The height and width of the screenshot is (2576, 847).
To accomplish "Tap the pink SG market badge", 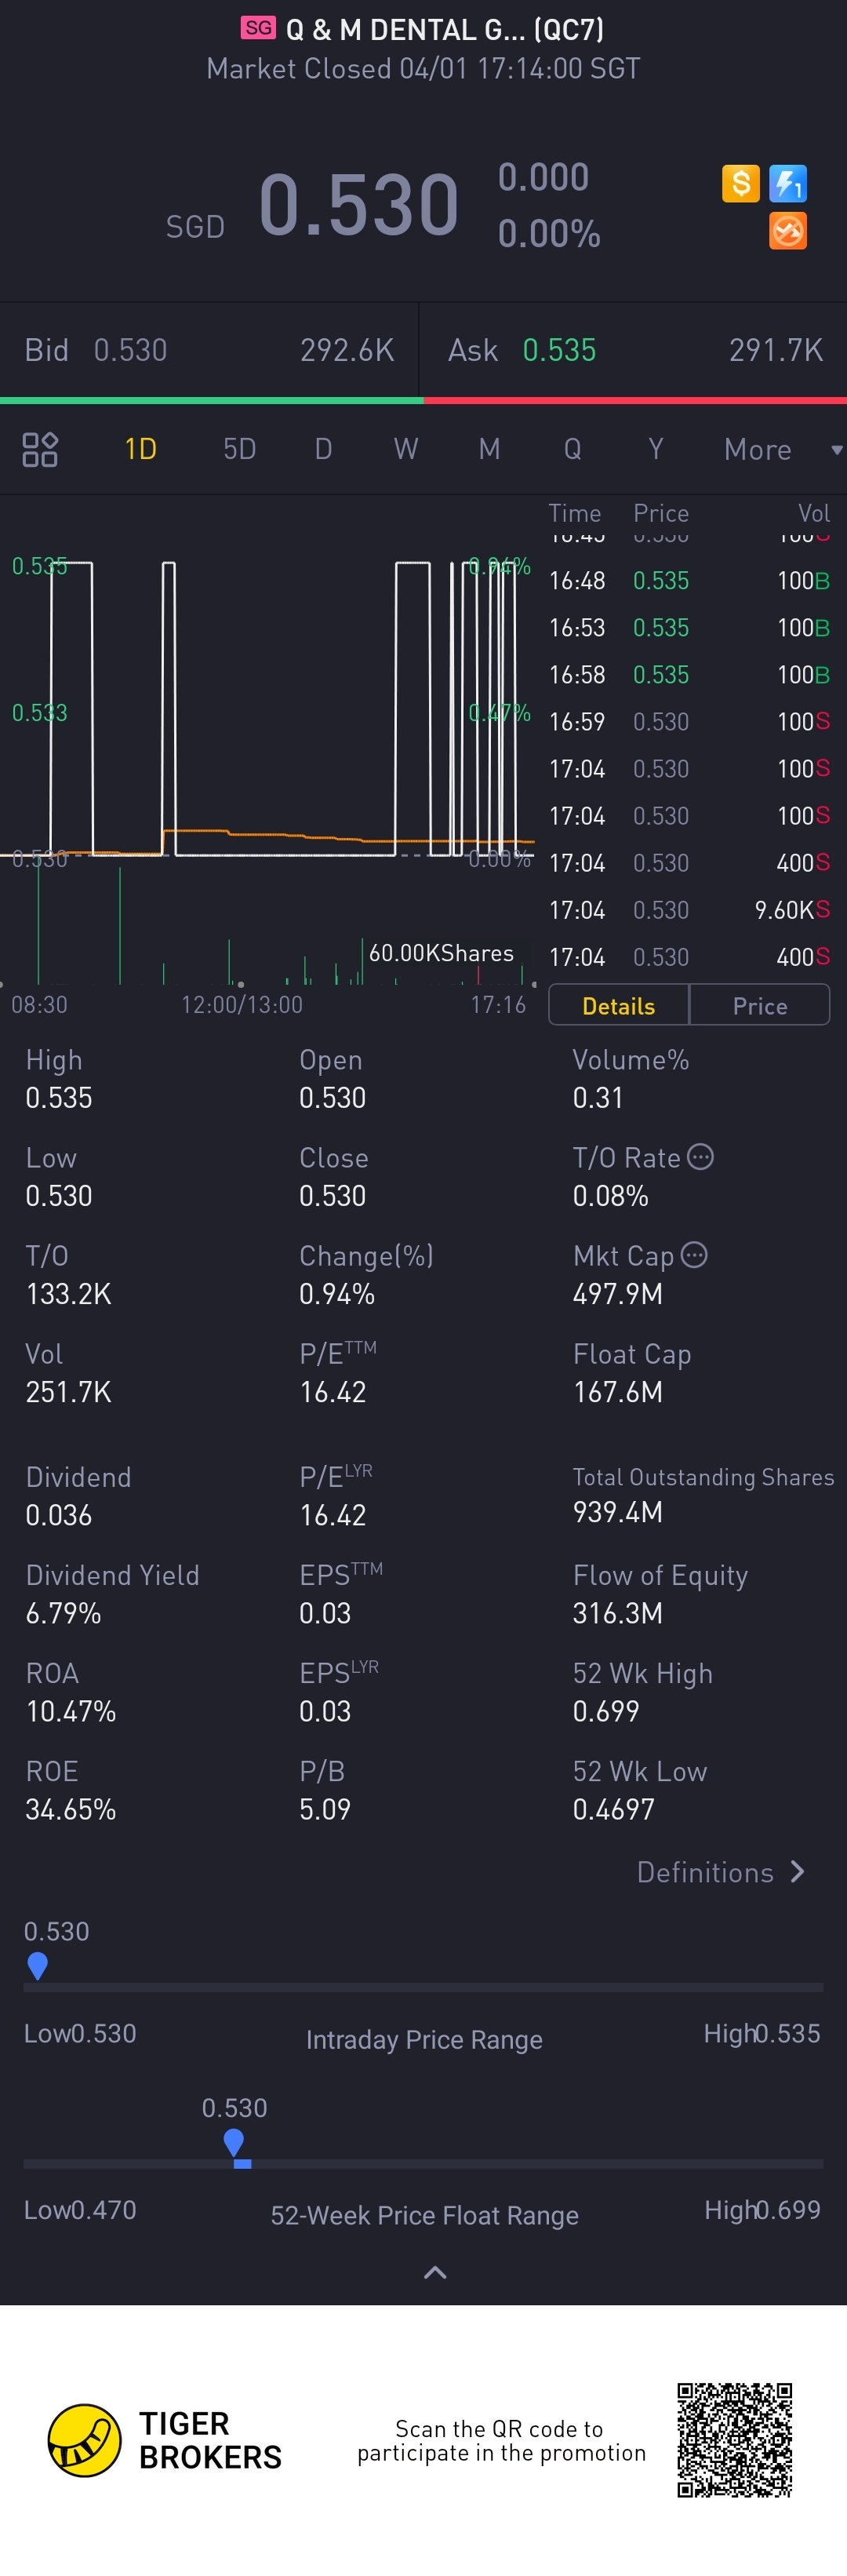I will pyautogui.click(x=258, y=28).
